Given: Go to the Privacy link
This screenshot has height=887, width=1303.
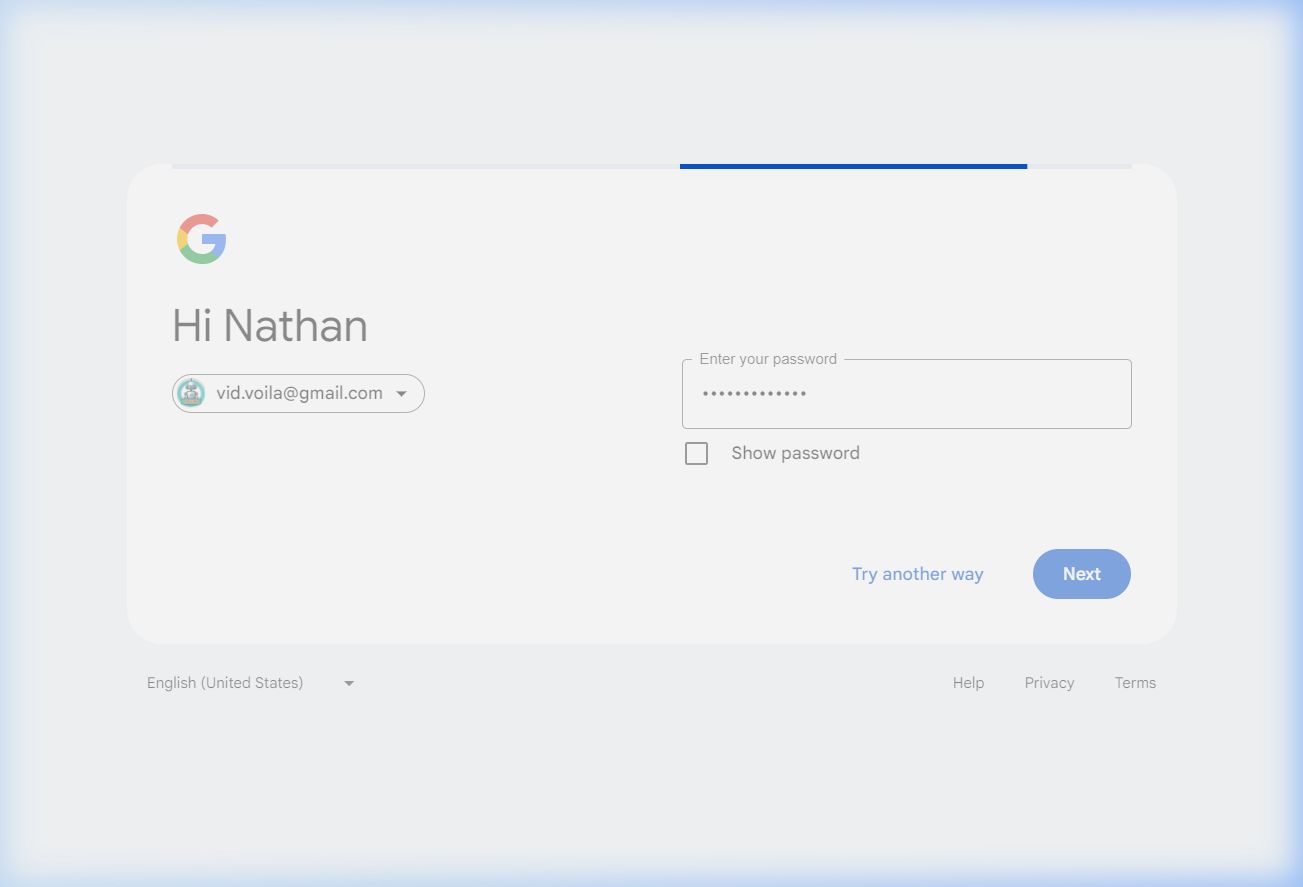Looking at the screenshot, I should pos(1049,683).
